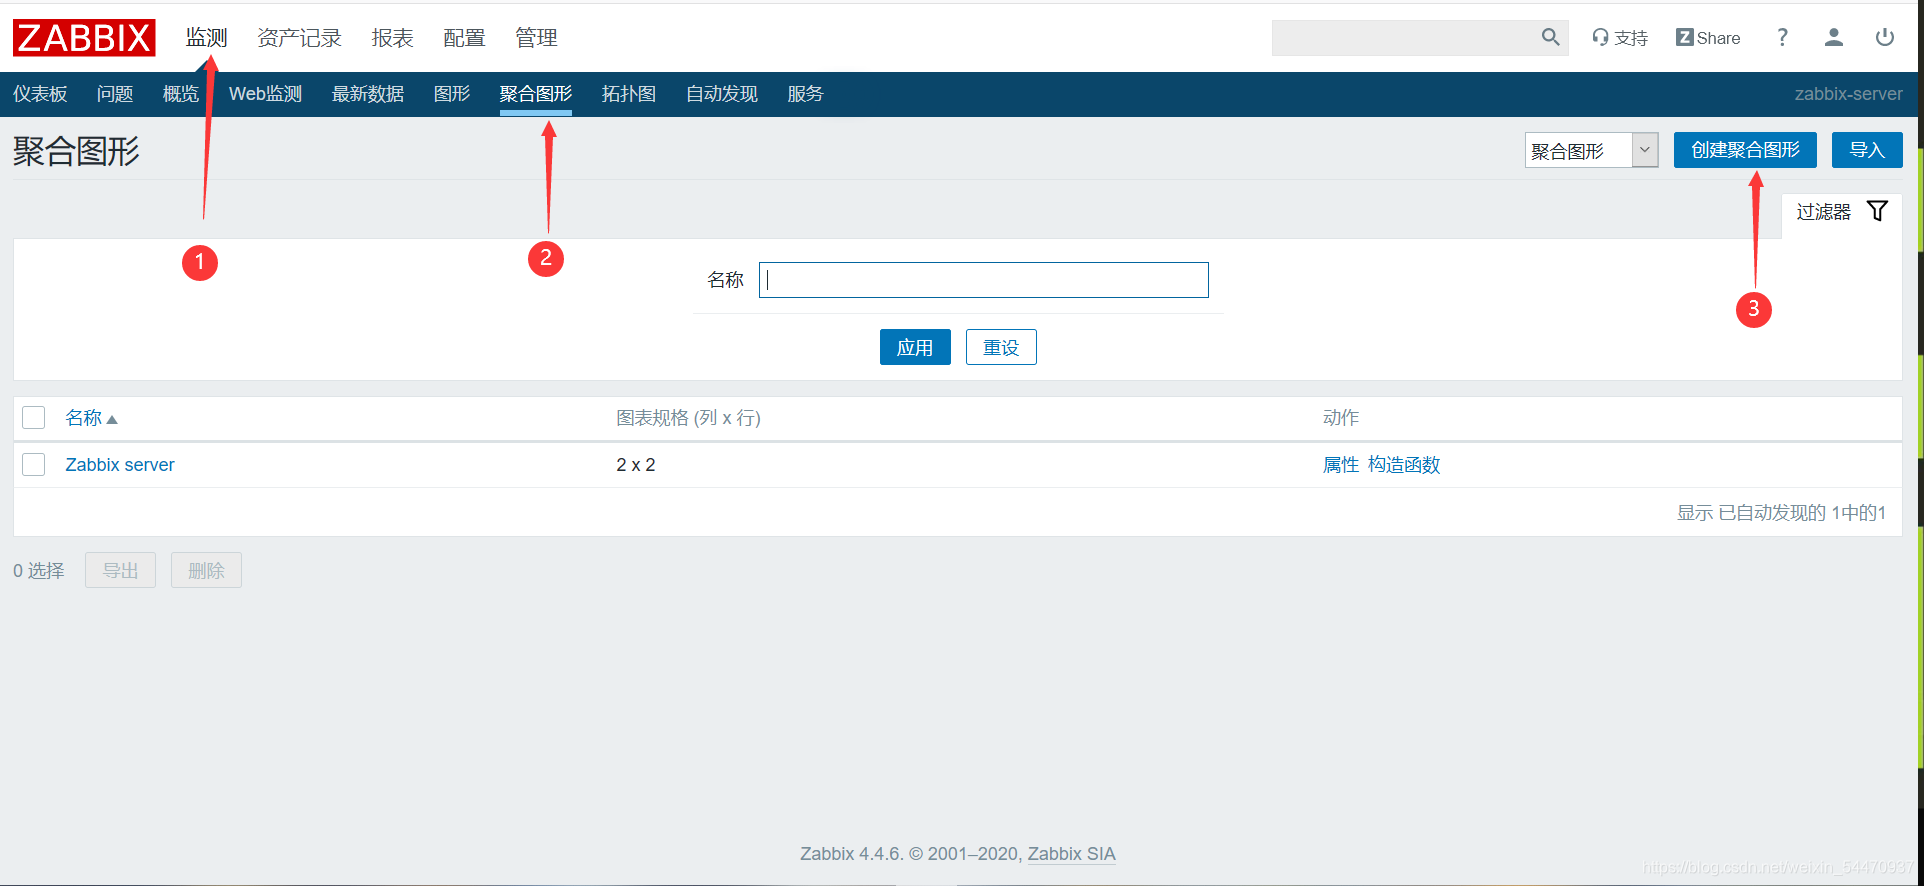Image resolution: width=1924 pixels, height=886 pixels.
Task: Tick the select-all checkbox in header
Action: point(34,418)
